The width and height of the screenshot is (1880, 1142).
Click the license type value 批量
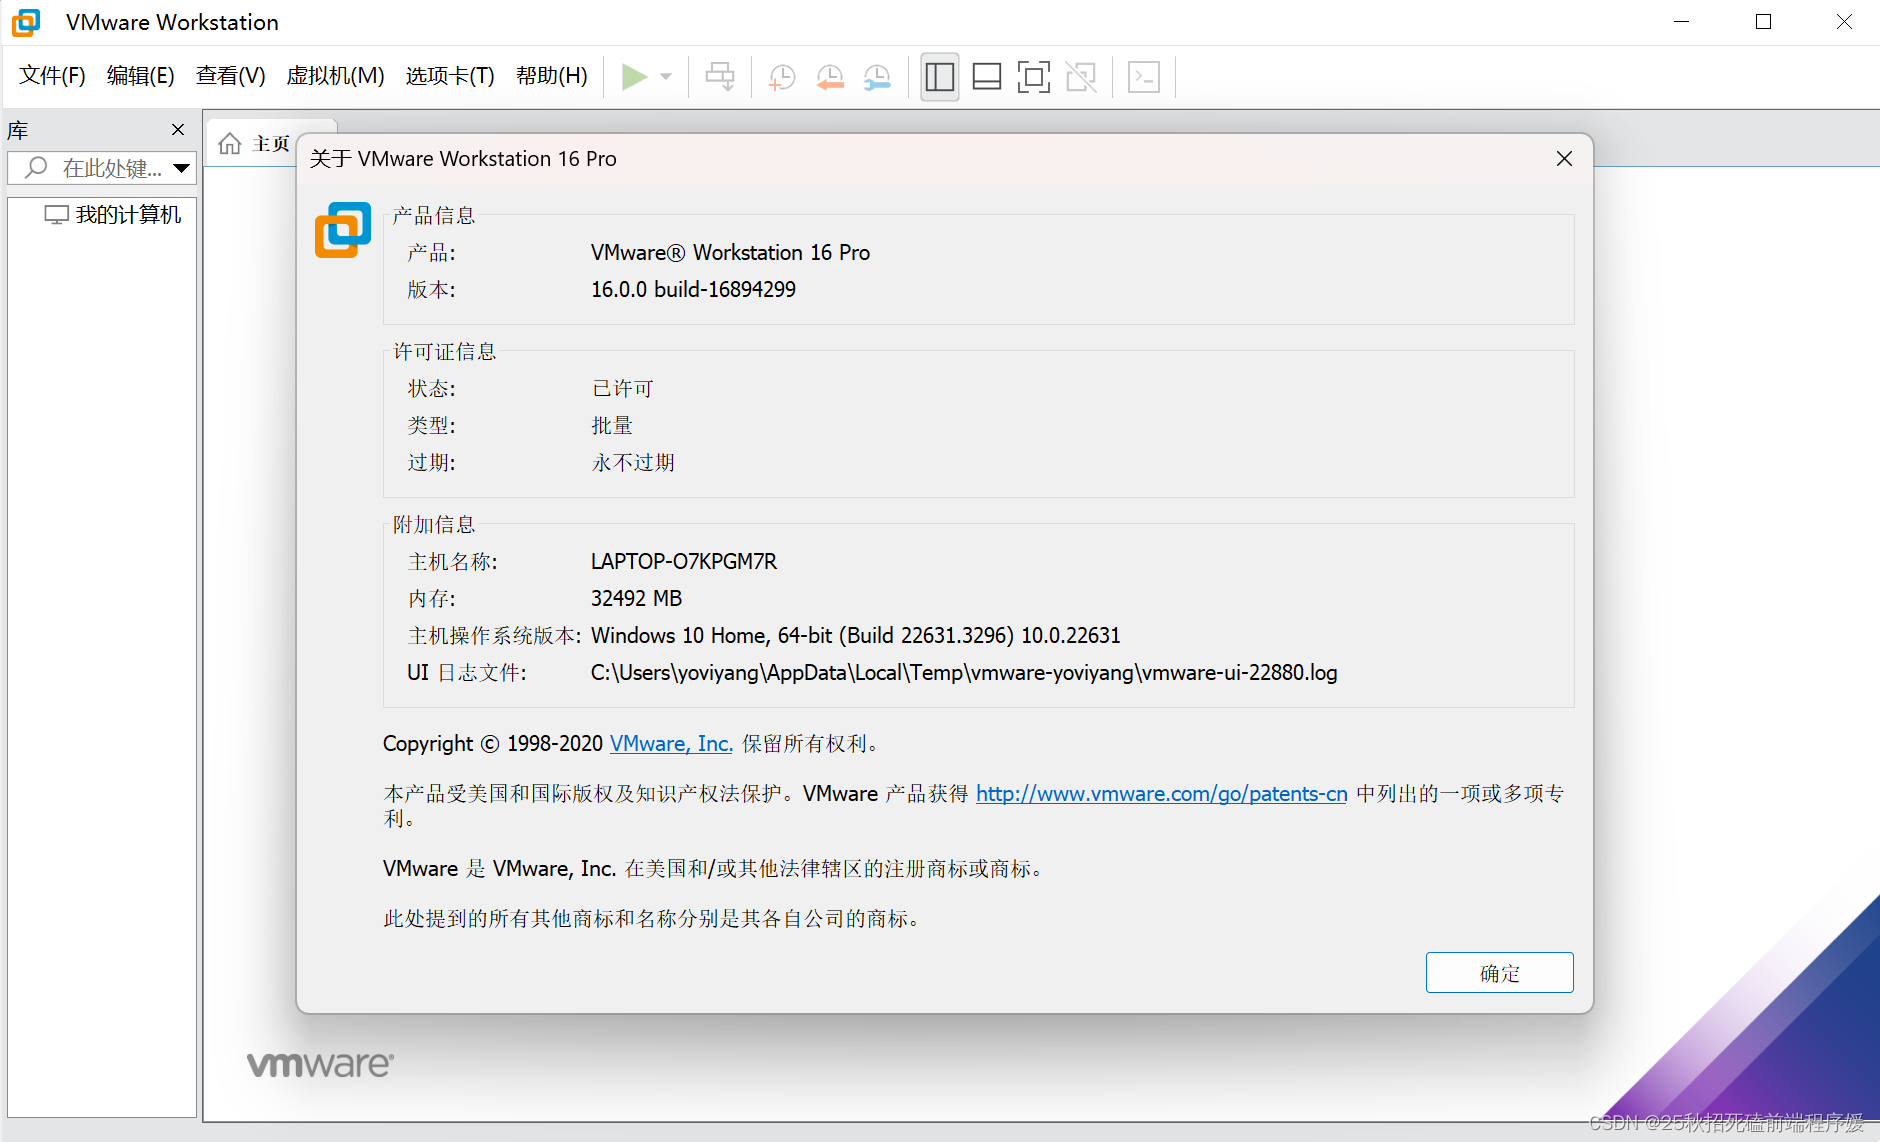click(x=612, y=426)
